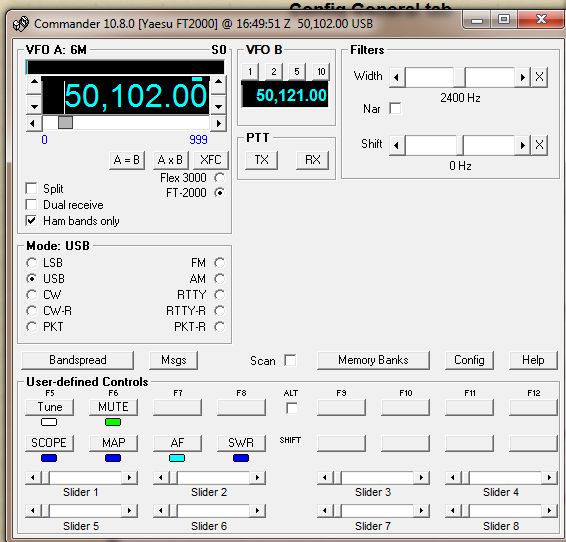Click right arrow of Slider 2
Image resolution: width=566 pixels, height=542 pixels.
(257, 478)
